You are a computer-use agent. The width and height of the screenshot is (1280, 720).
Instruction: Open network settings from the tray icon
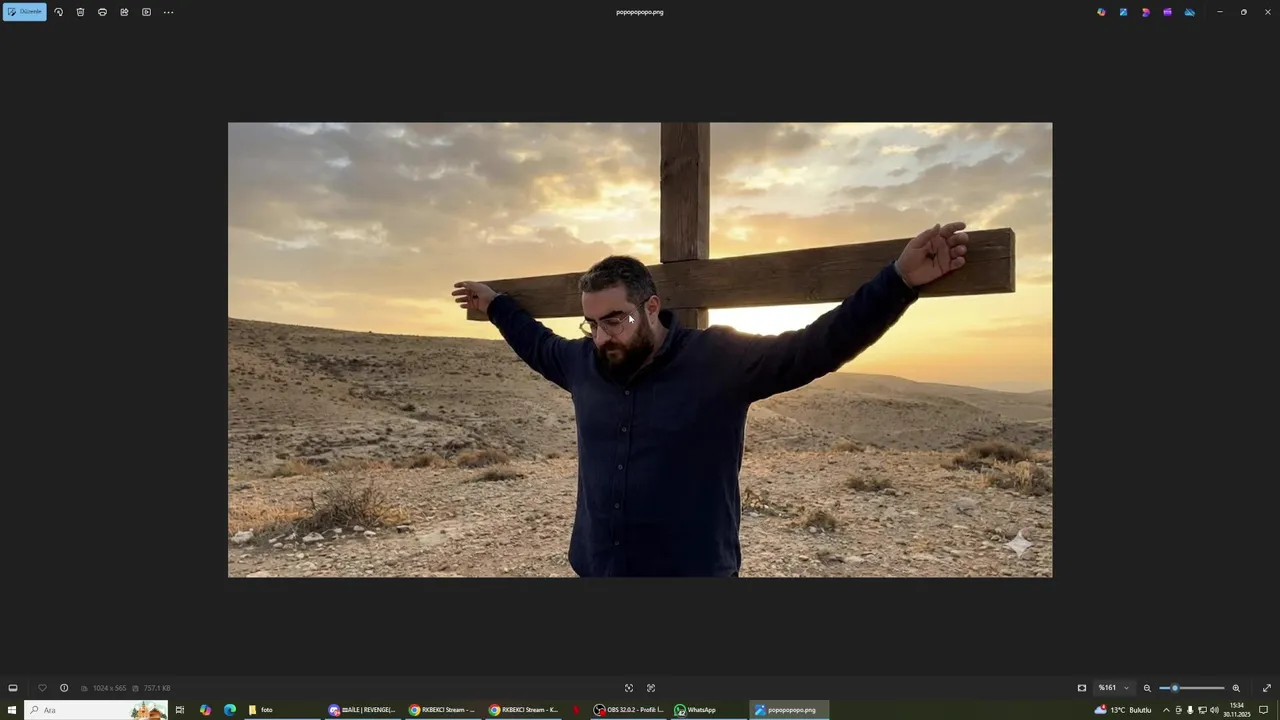coord(1202,710)
